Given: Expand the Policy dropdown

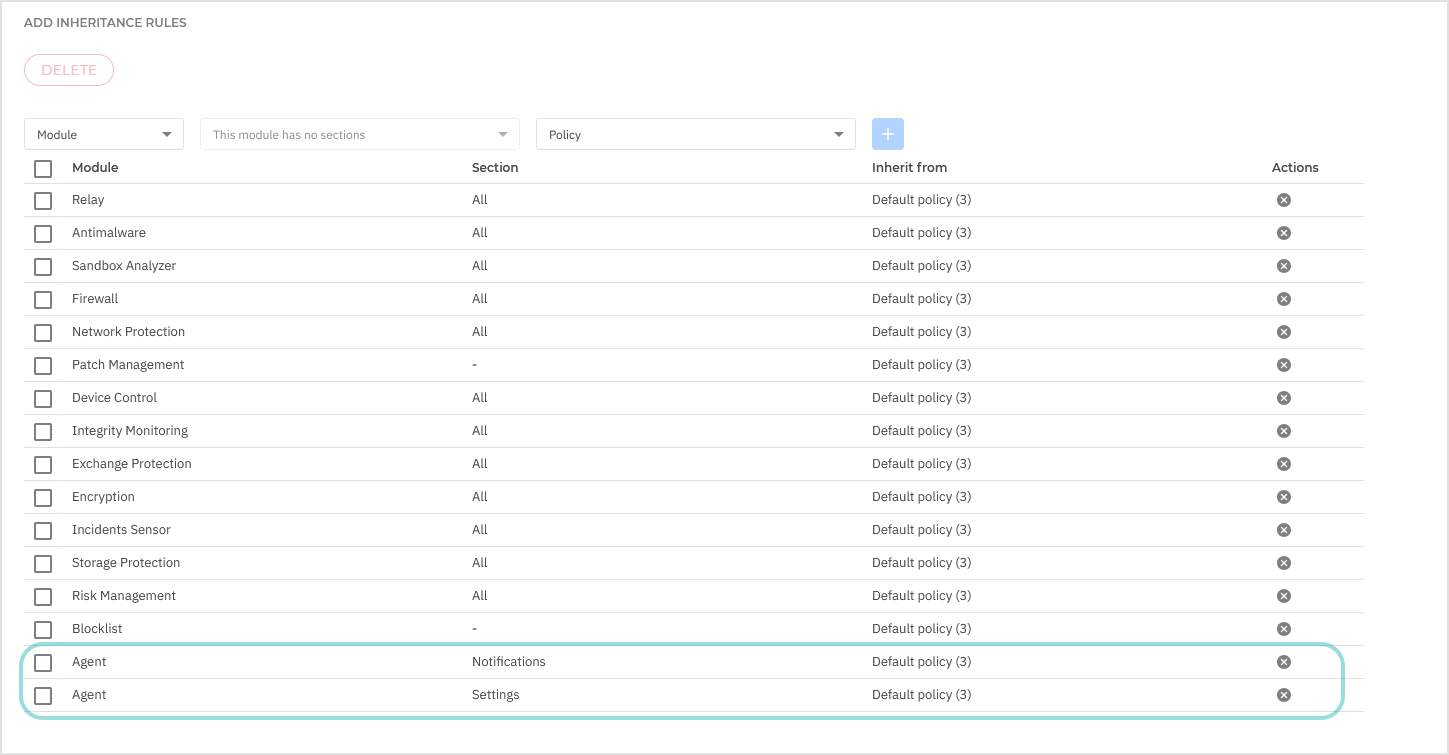Looking at the screenshot, I should [x=695, y=135].
